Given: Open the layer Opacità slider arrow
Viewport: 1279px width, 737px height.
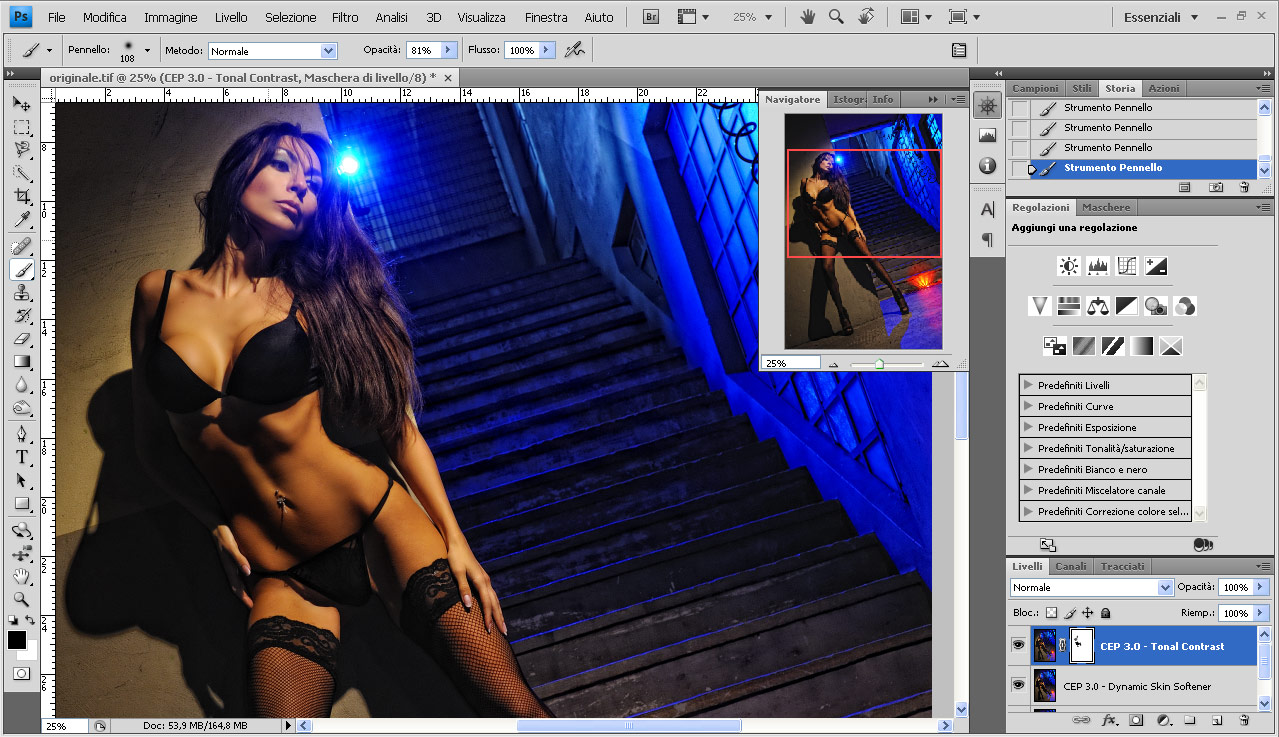Looking at the screenshot, I should [x=1260, y=587].
